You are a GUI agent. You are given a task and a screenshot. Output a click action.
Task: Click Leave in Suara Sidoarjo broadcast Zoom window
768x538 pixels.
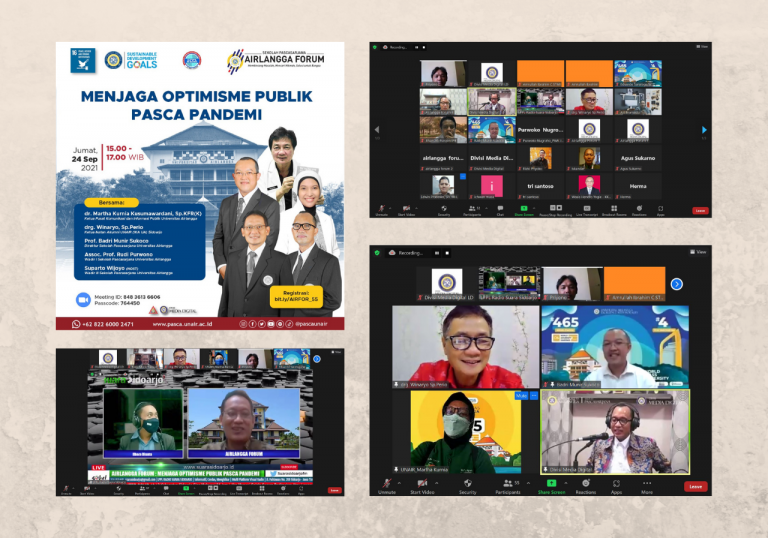pyautogui.click(x=334, y=490)
